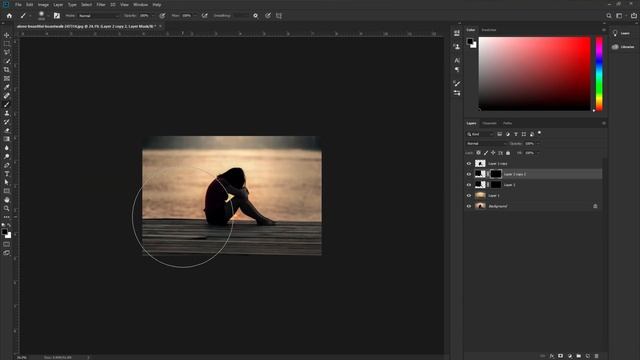640x360 pixels.
Task: Open the Libraries panel
Action: tap(623, 47)
